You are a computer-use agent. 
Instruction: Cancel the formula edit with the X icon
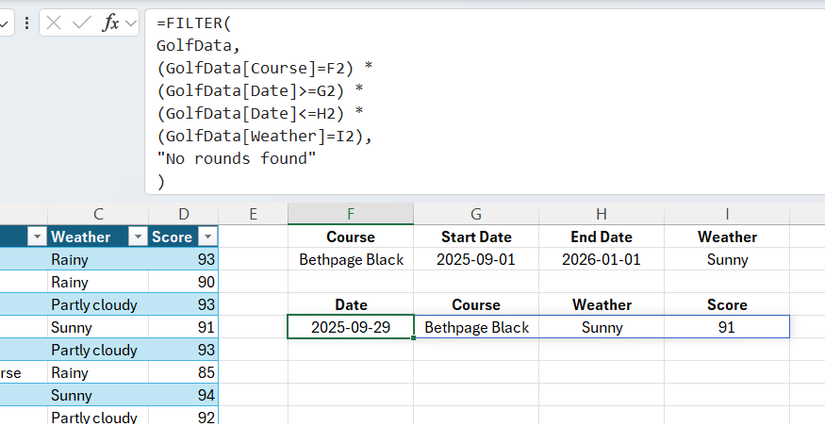pyautogui.click(x=54, y=23)
